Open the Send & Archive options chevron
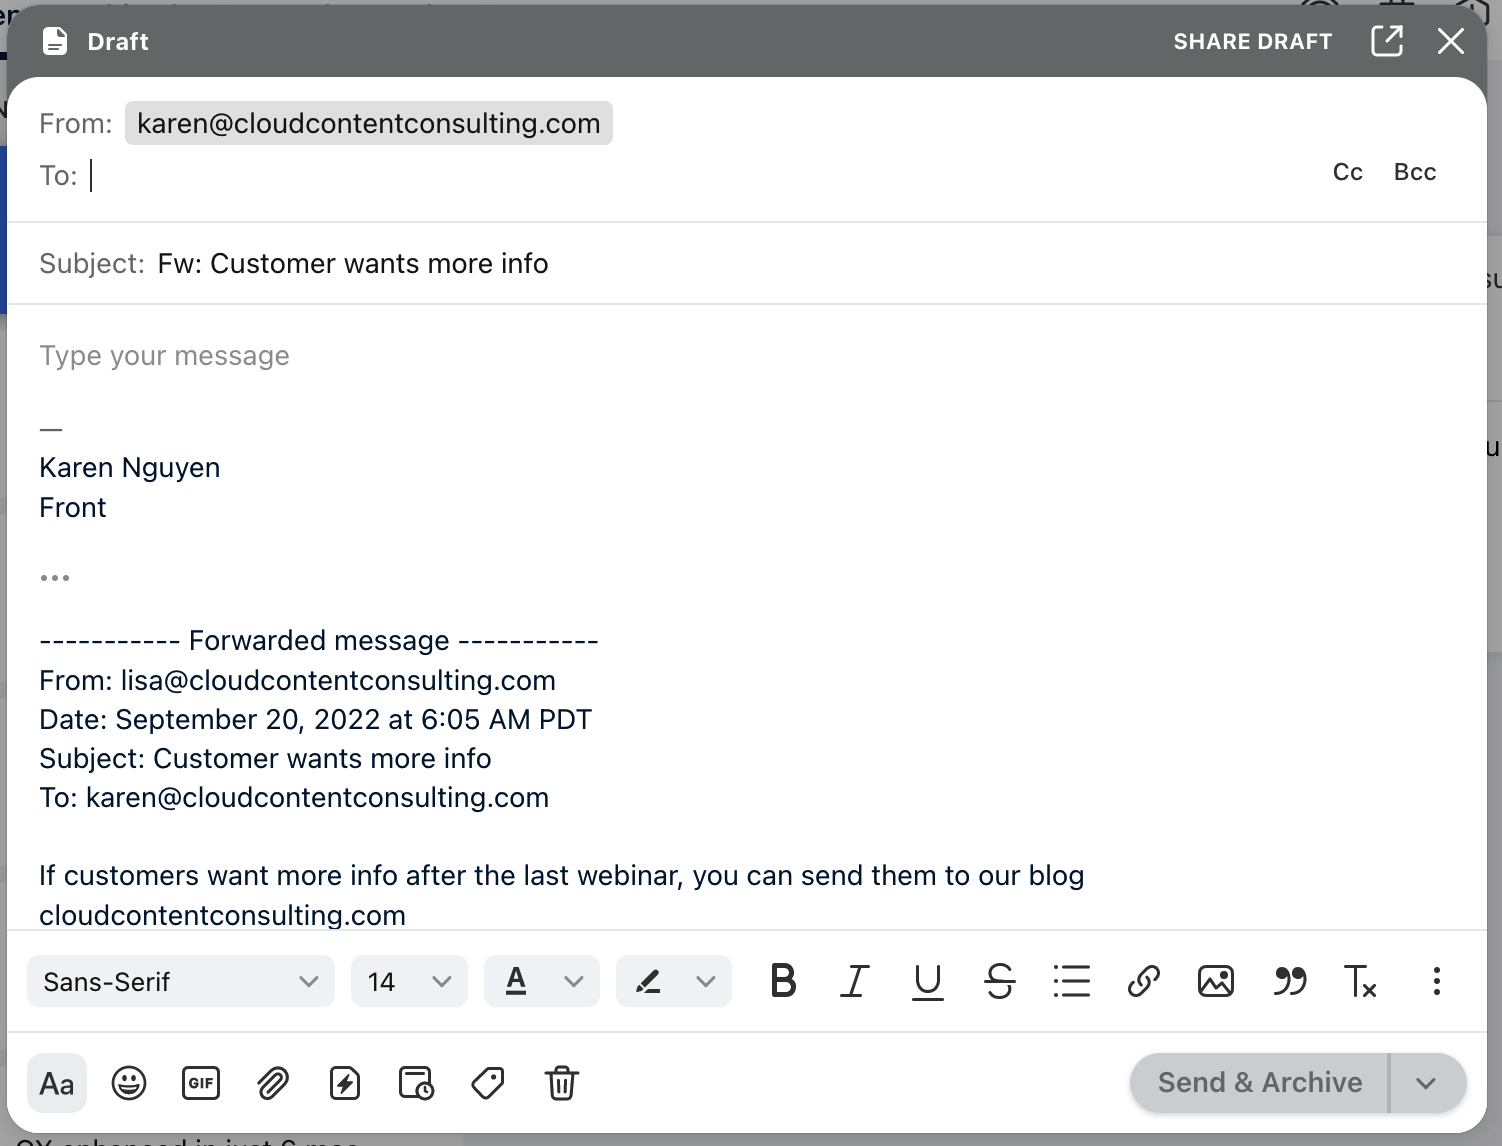The width and height of the screenshot is (1502, 1146). pyautogui.click(x=1427, y=1082)
